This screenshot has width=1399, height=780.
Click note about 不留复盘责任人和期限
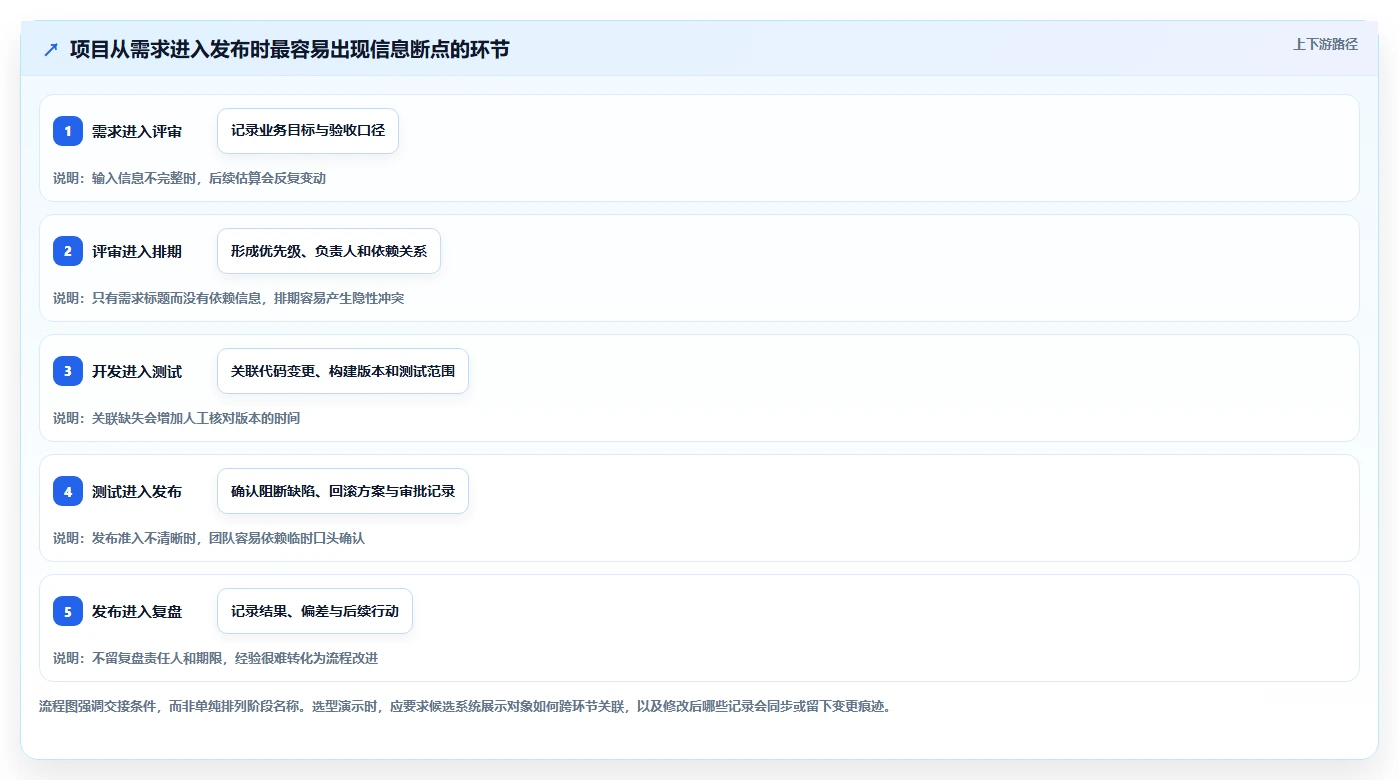pyautogui.click(x=216, y=658)
